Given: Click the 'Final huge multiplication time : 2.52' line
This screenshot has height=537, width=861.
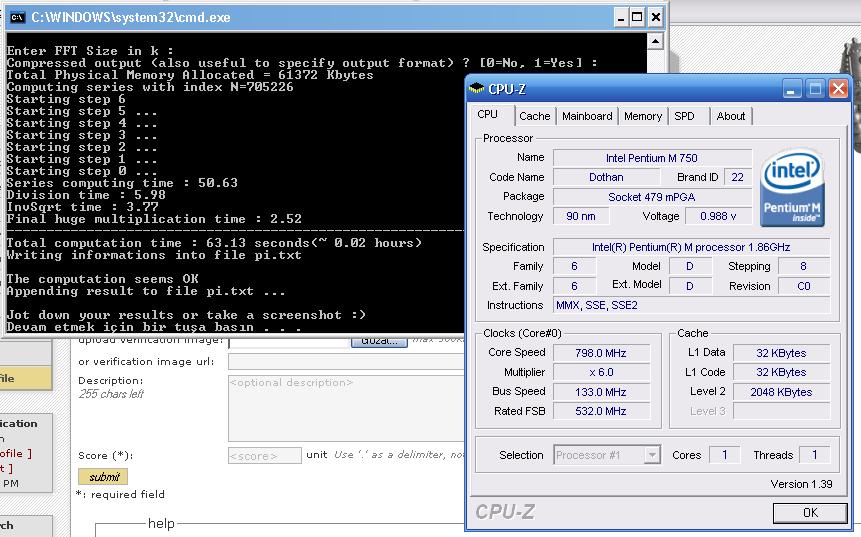Looking at the screenshot, I should pyautogui.click(x=154, y=219).
